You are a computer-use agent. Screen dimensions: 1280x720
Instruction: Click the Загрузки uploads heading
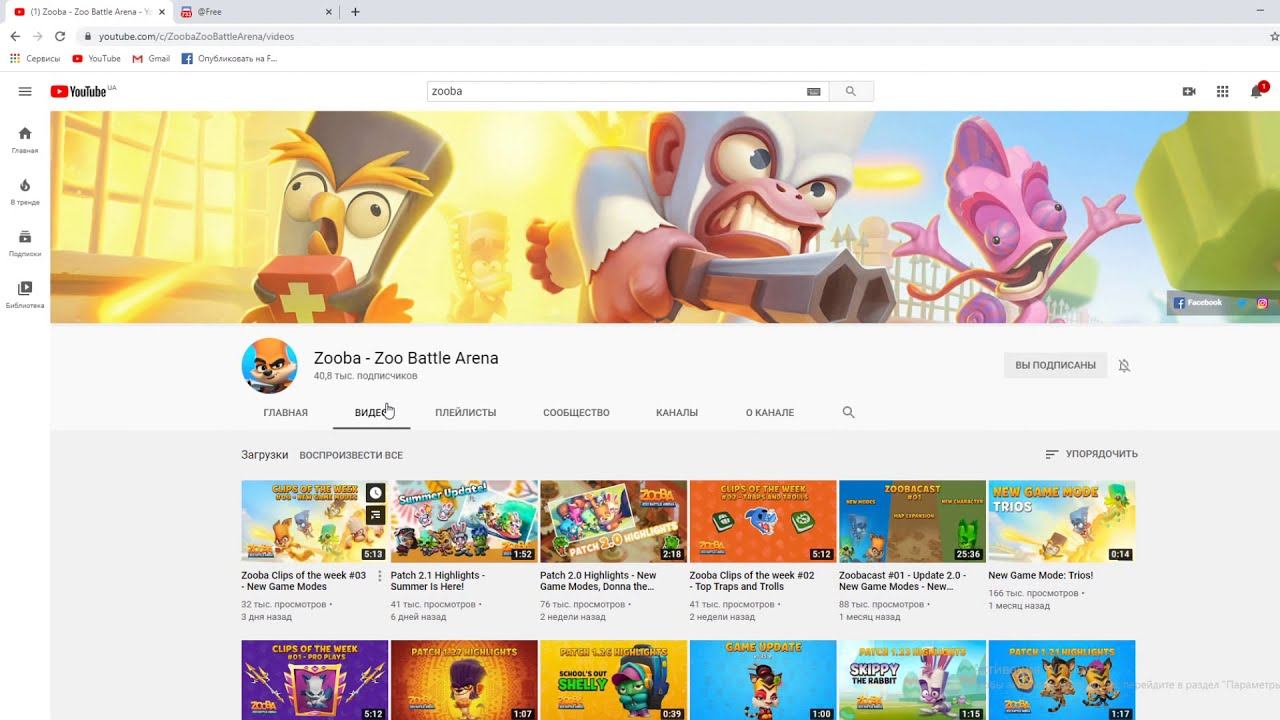(x=264, y=455)
